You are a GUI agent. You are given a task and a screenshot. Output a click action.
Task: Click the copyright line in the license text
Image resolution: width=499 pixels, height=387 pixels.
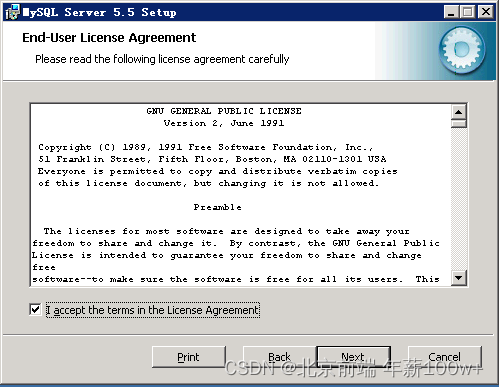click(x=205, y=147)
